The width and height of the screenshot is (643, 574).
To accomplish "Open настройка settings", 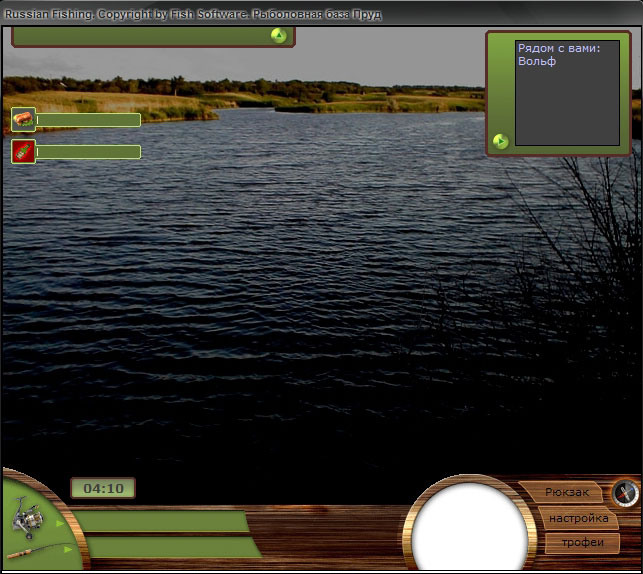I will (x=578, y=518).
